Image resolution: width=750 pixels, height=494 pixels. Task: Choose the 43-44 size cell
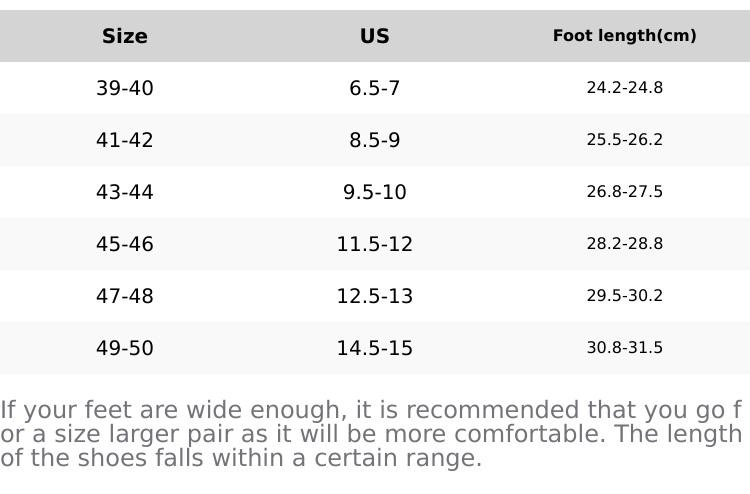[125, 192]
